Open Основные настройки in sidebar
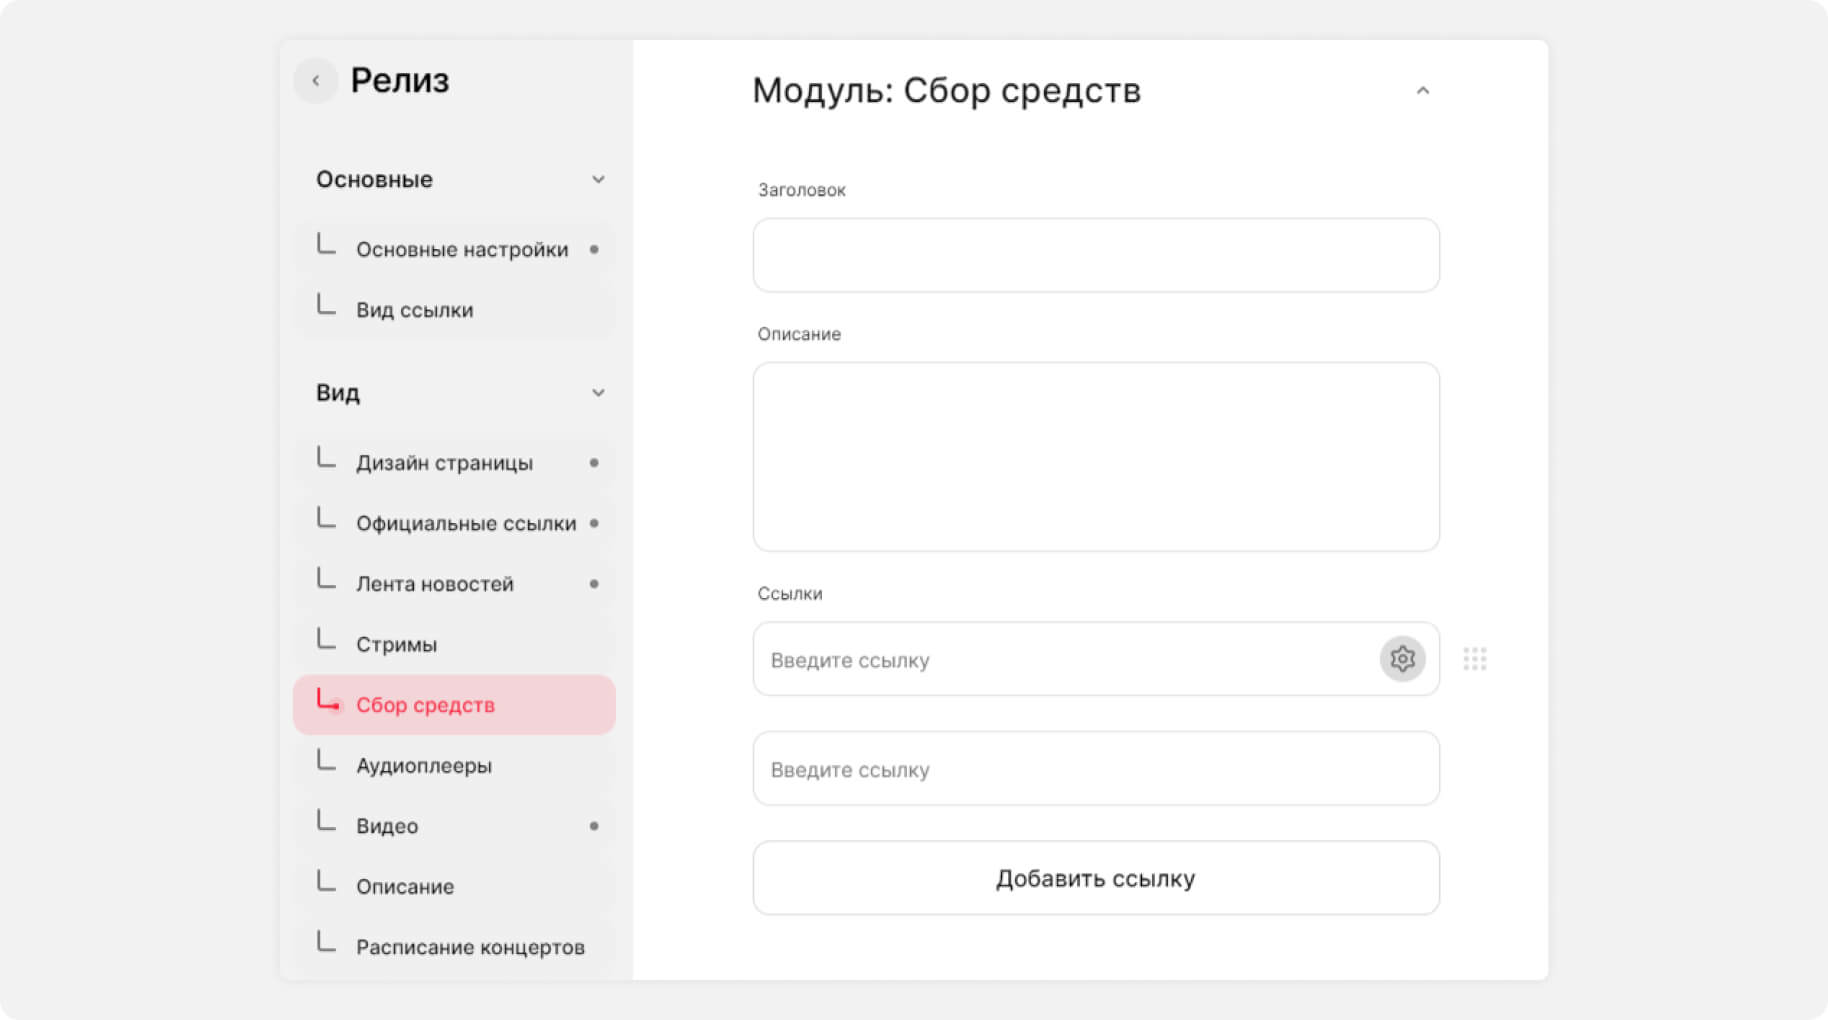 click(461, 250)
